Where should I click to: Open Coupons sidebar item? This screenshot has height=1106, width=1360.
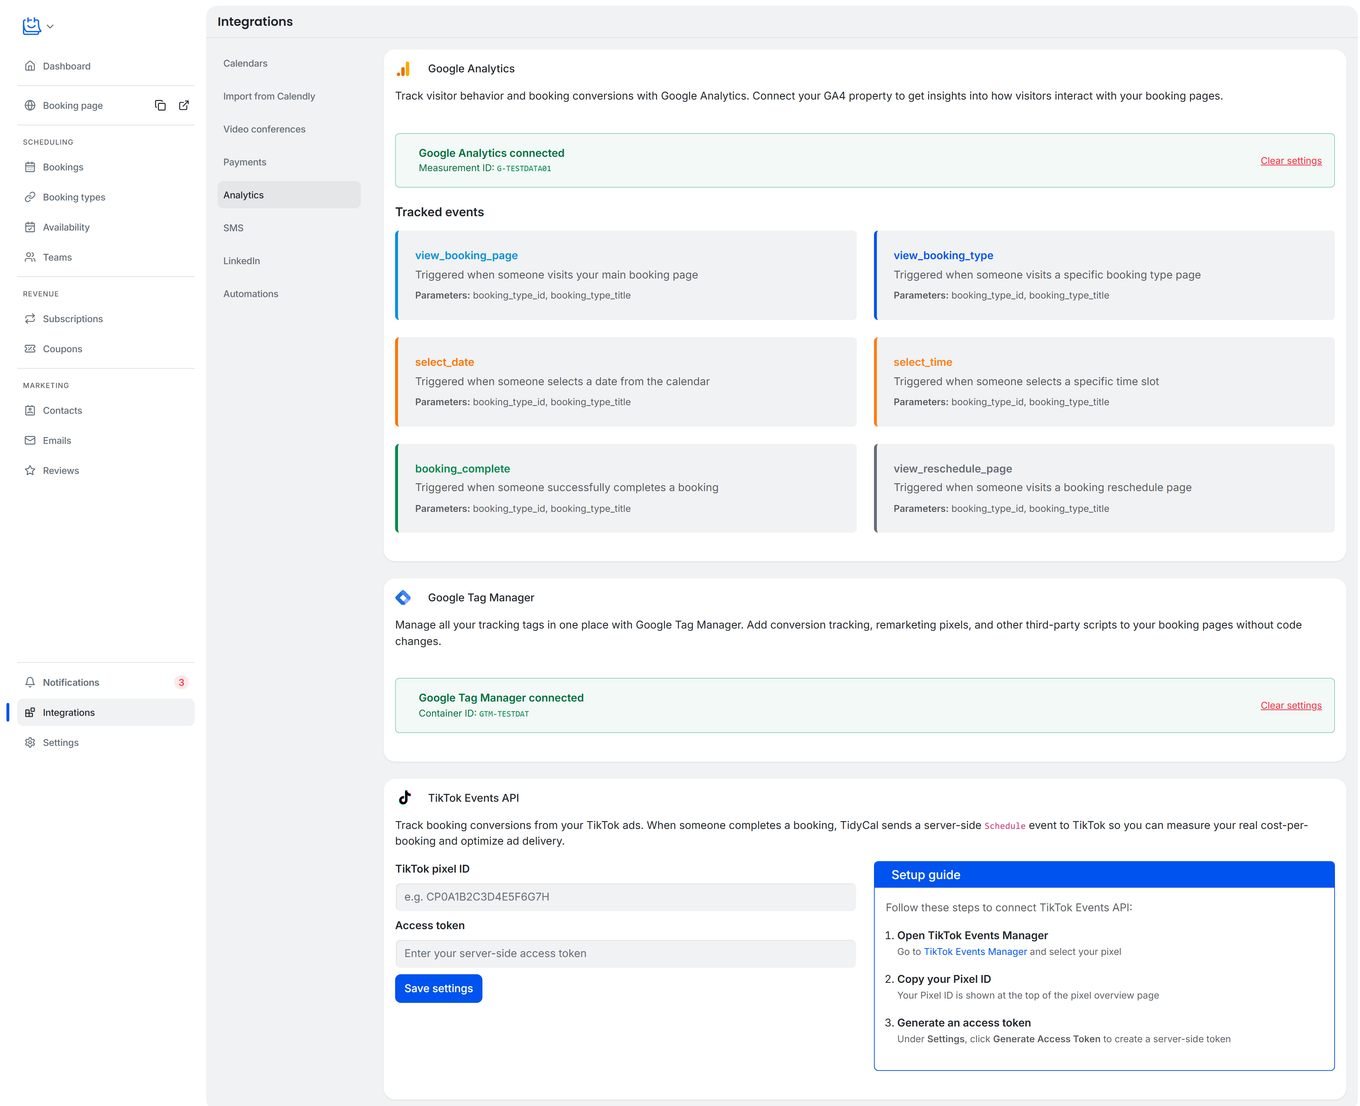click(x=106, y=349)
